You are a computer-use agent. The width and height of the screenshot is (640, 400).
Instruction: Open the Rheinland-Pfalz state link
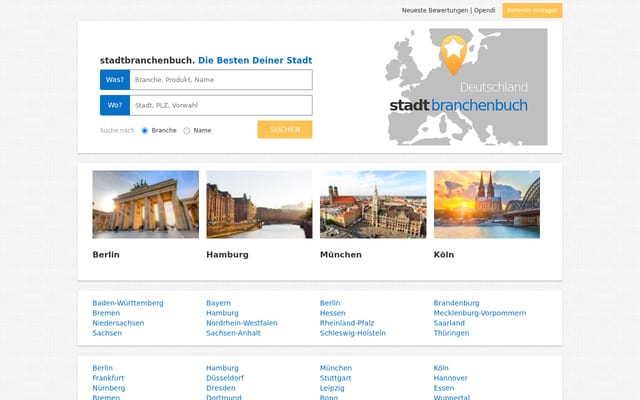click(x=347, y=323)
